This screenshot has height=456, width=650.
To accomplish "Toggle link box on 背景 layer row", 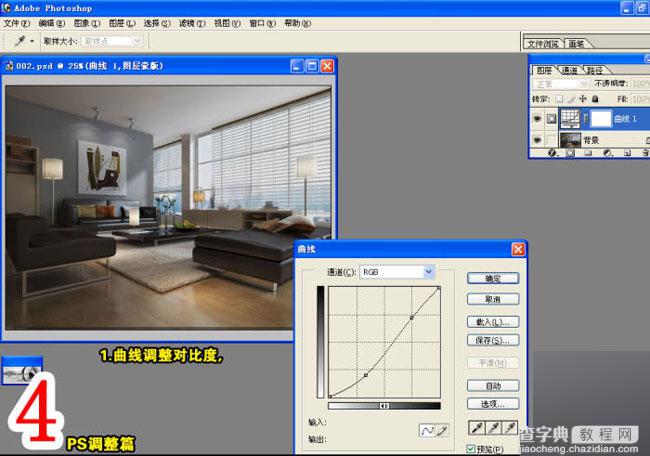I will point(551,140).
